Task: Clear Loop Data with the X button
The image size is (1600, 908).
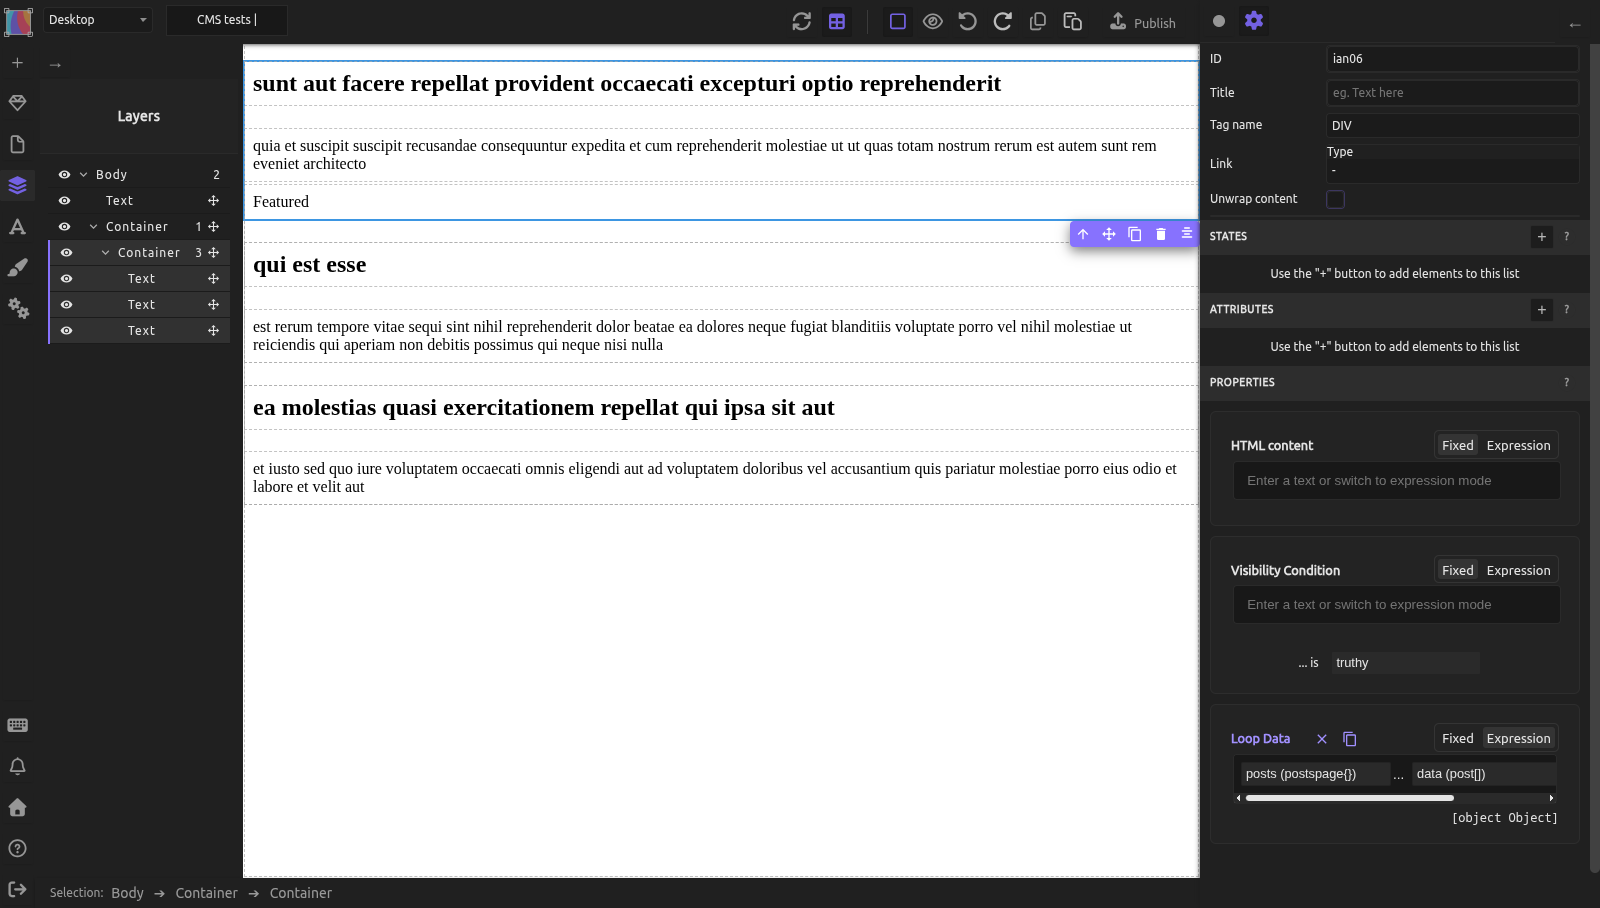Action: tap(1321, 739)
